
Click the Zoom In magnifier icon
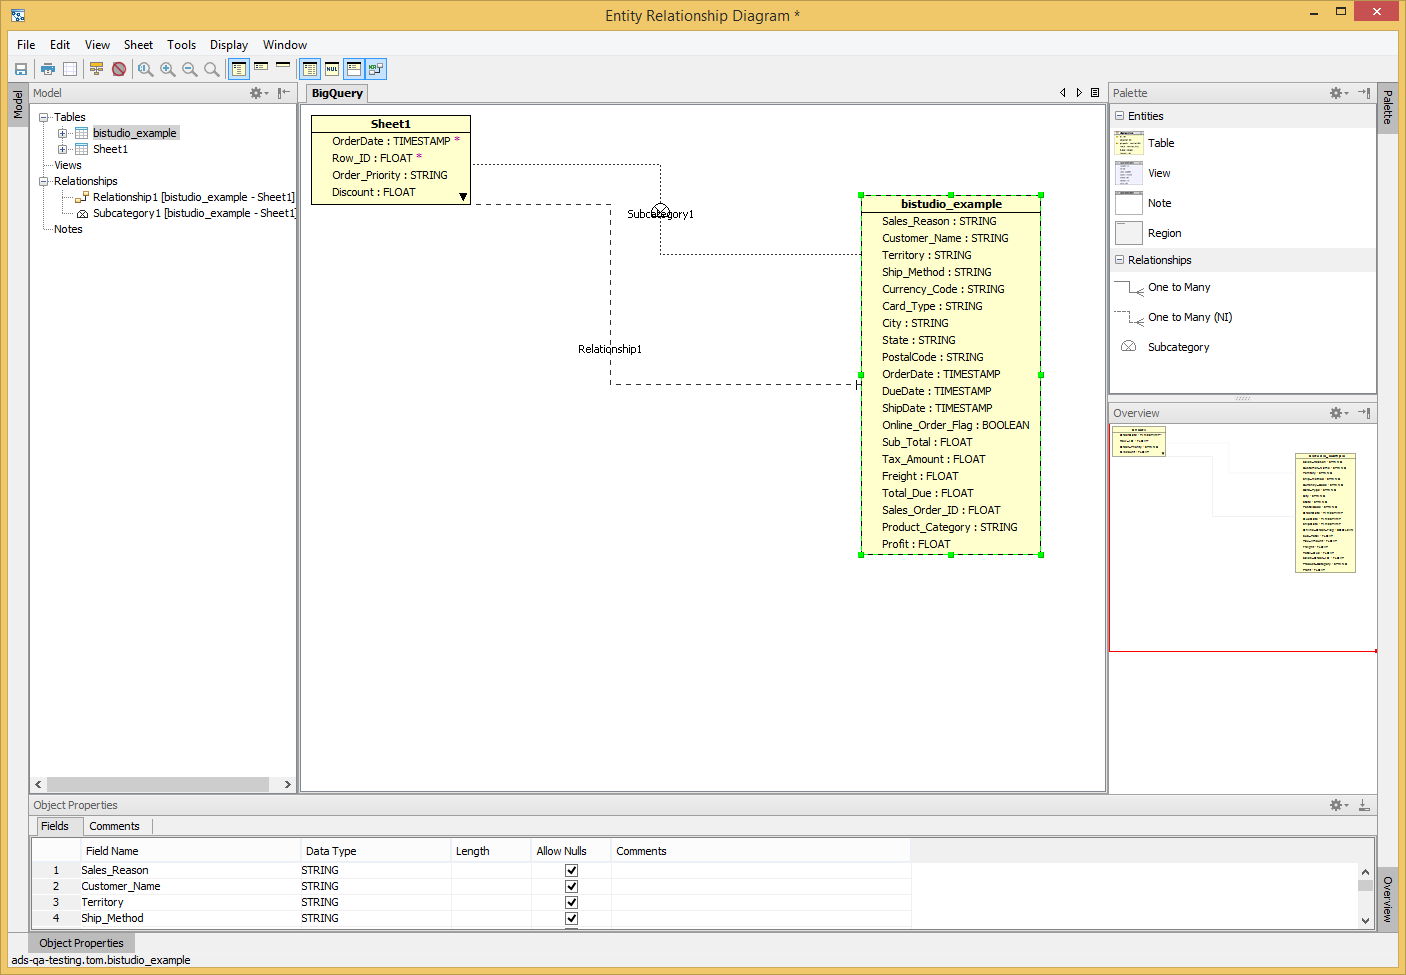(168, 69)
